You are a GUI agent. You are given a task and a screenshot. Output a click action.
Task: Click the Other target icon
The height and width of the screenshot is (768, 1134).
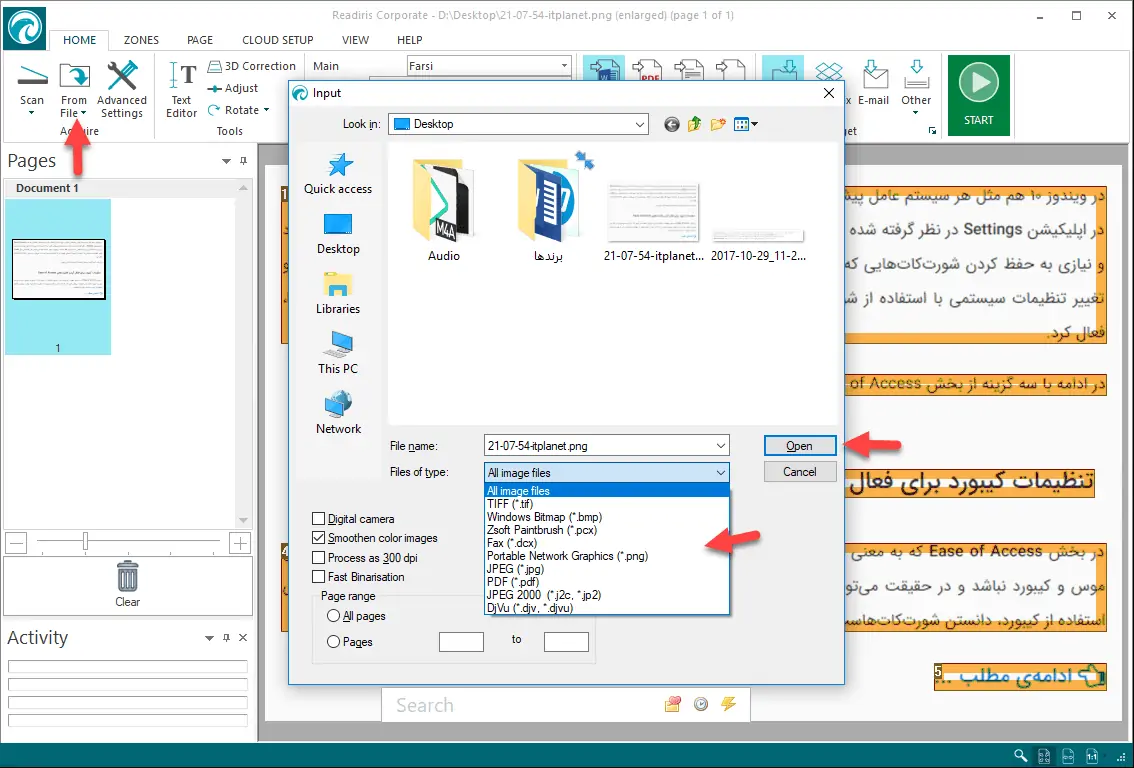916,75
